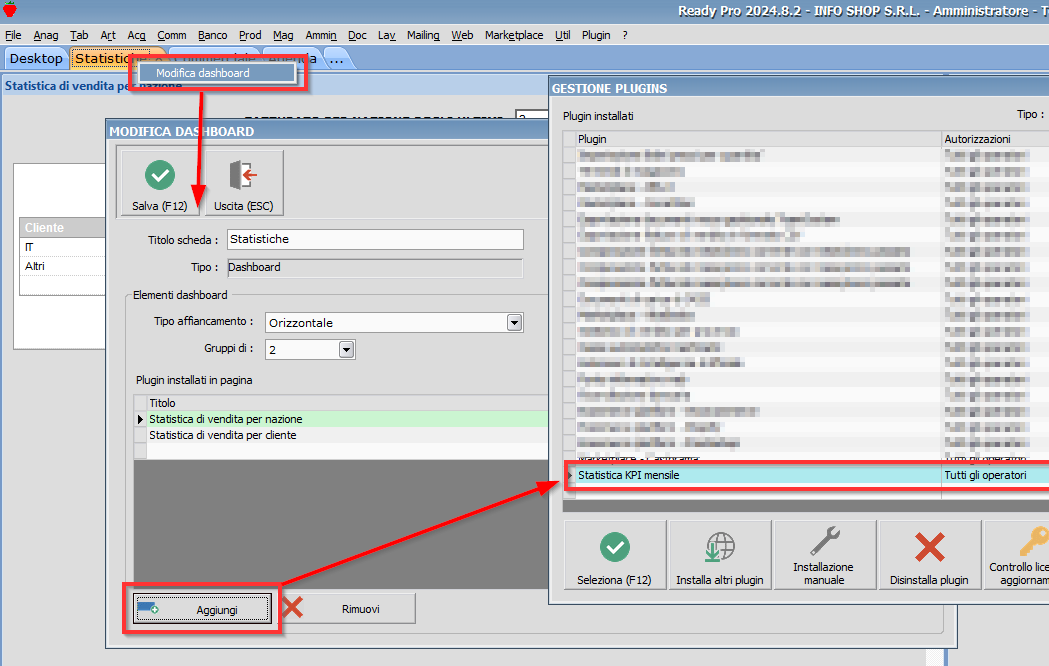Open the Prod menu
The width and height of the screenshot is (1049, 666).
tap(250, 35)
